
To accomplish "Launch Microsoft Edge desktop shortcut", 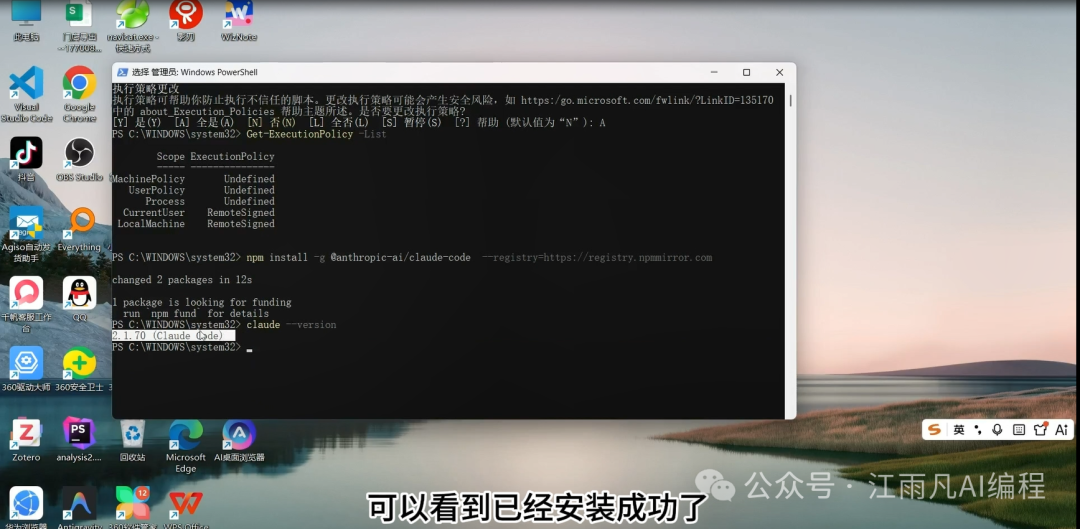I will (186, 446).
